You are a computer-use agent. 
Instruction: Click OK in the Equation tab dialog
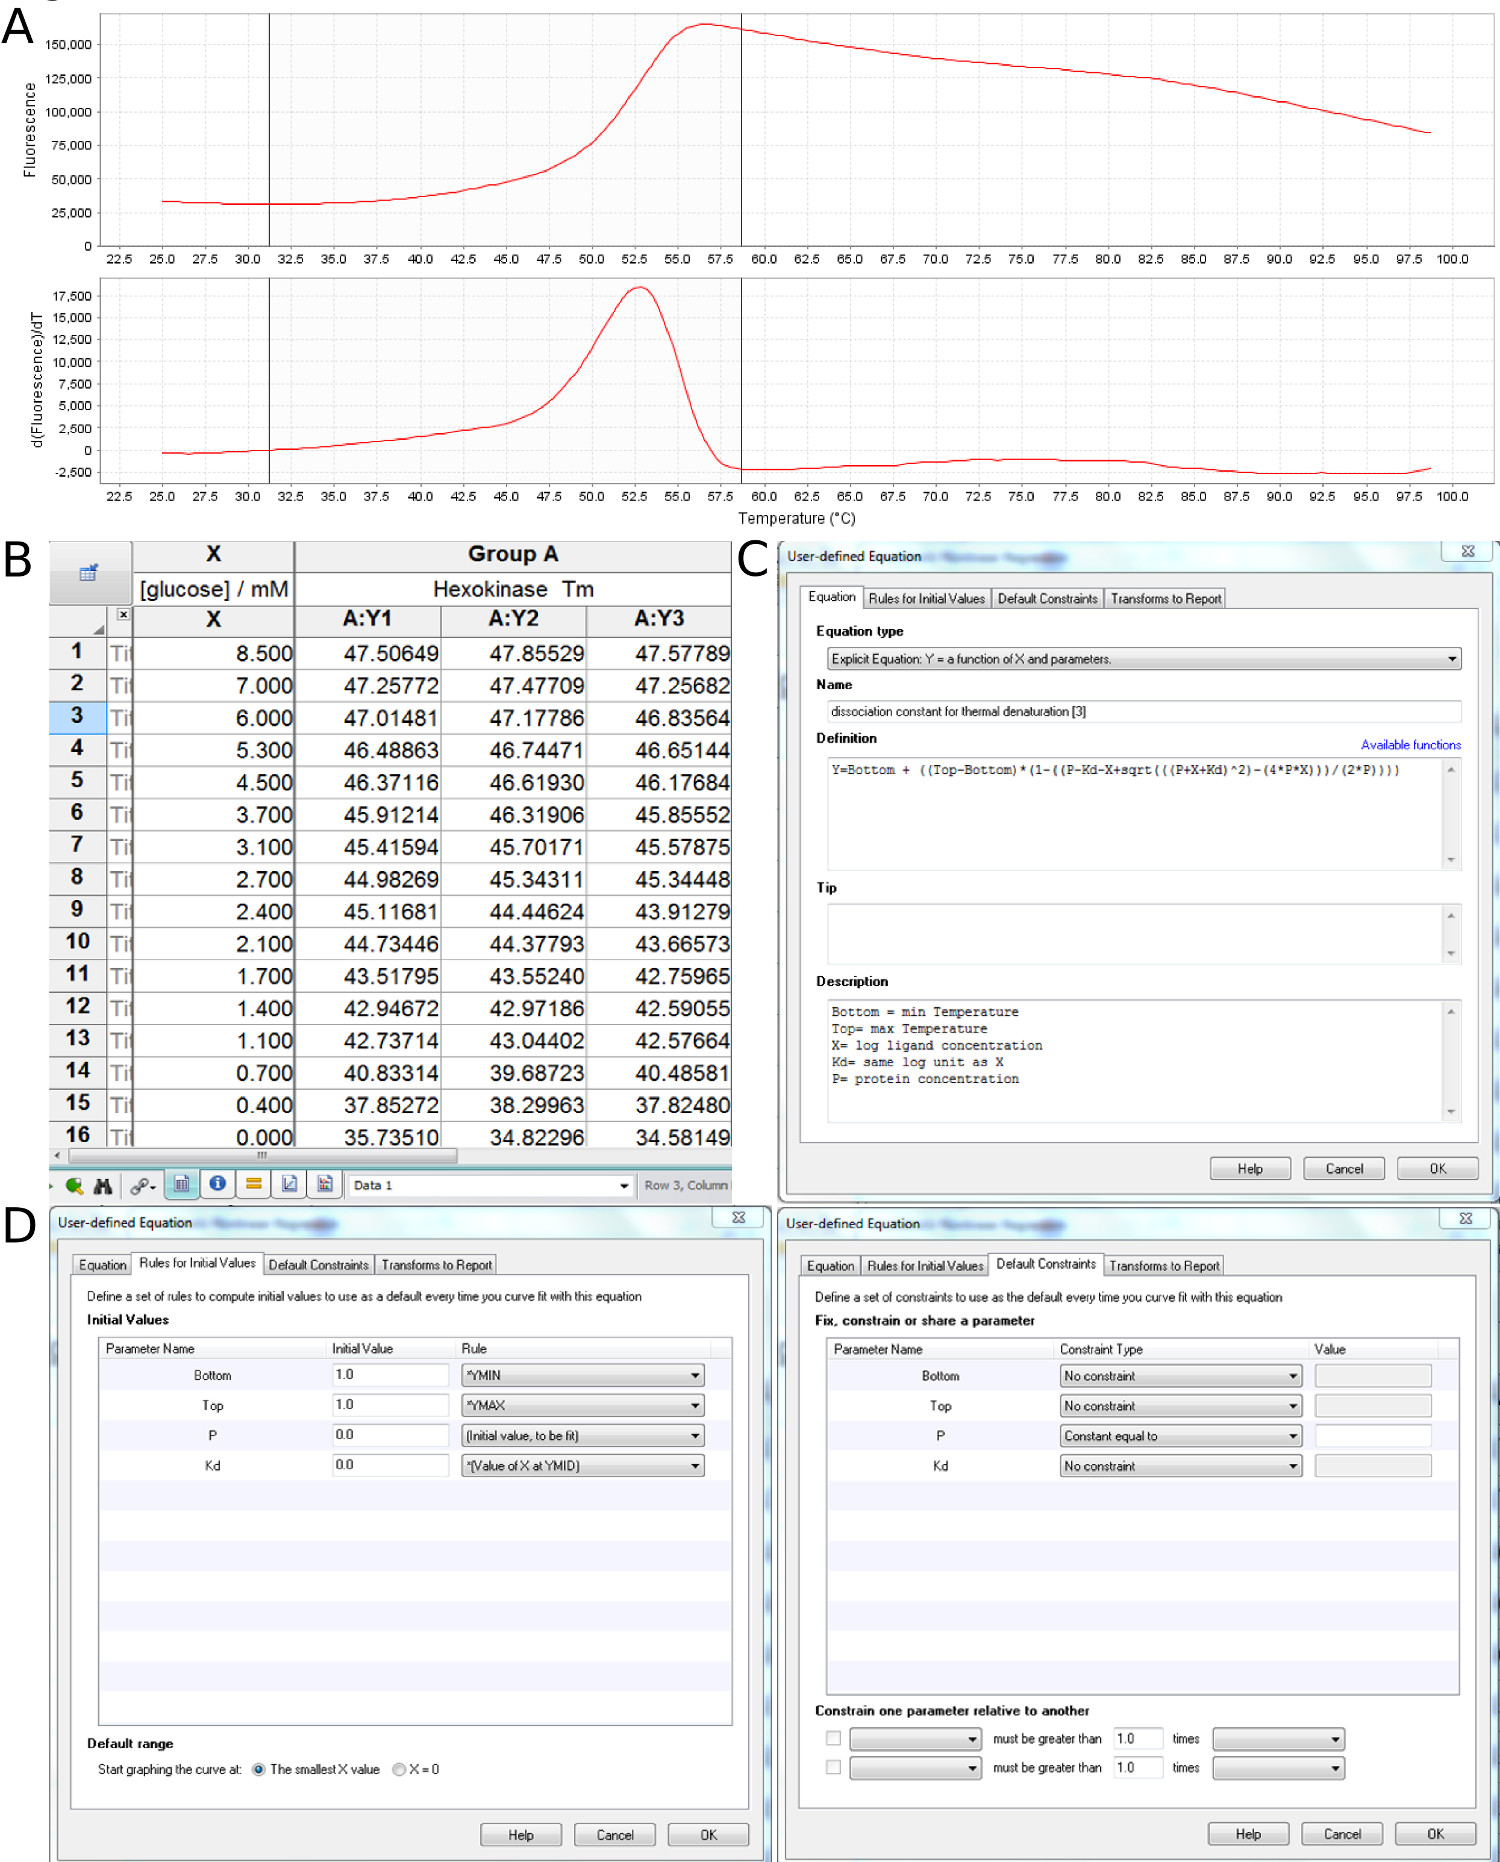(x=1437, y=1168)
